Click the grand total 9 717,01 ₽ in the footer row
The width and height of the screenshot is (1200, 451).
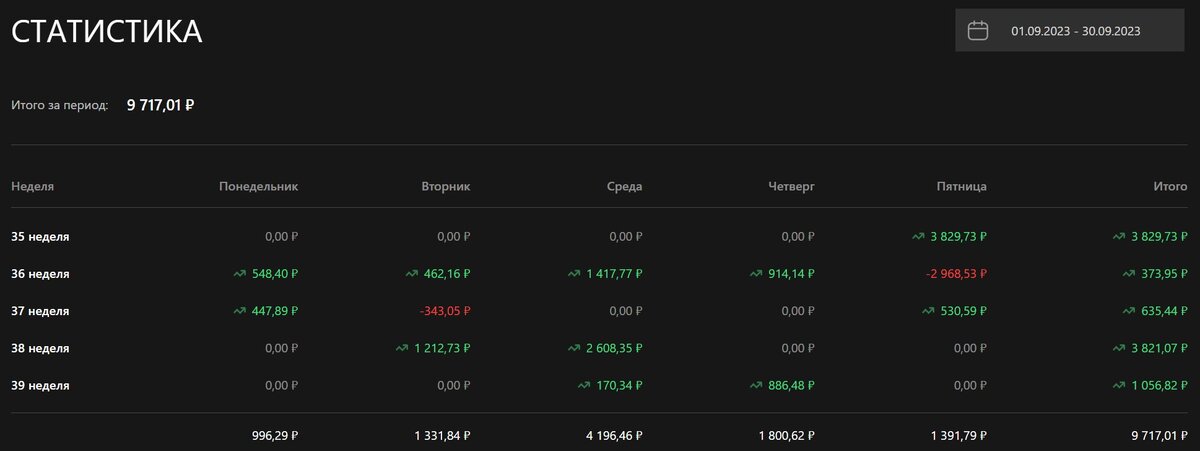tap(1159, 436)
